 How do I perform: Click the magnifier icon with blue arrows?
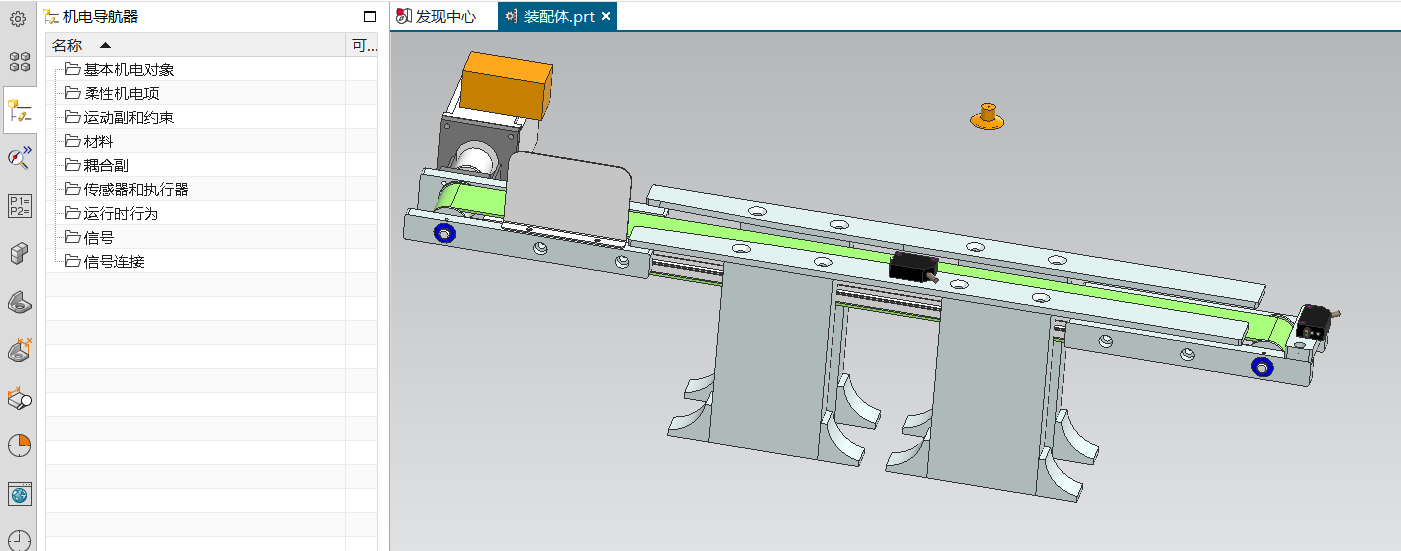19,157
